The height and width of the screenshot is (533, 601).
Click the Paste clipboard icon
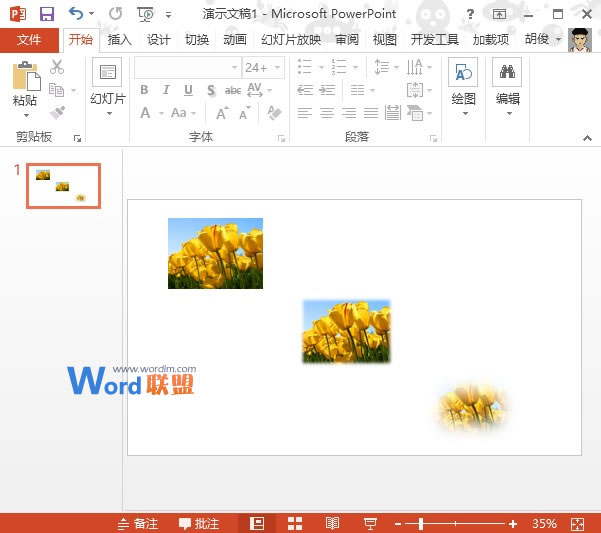(x=26, y=76)
